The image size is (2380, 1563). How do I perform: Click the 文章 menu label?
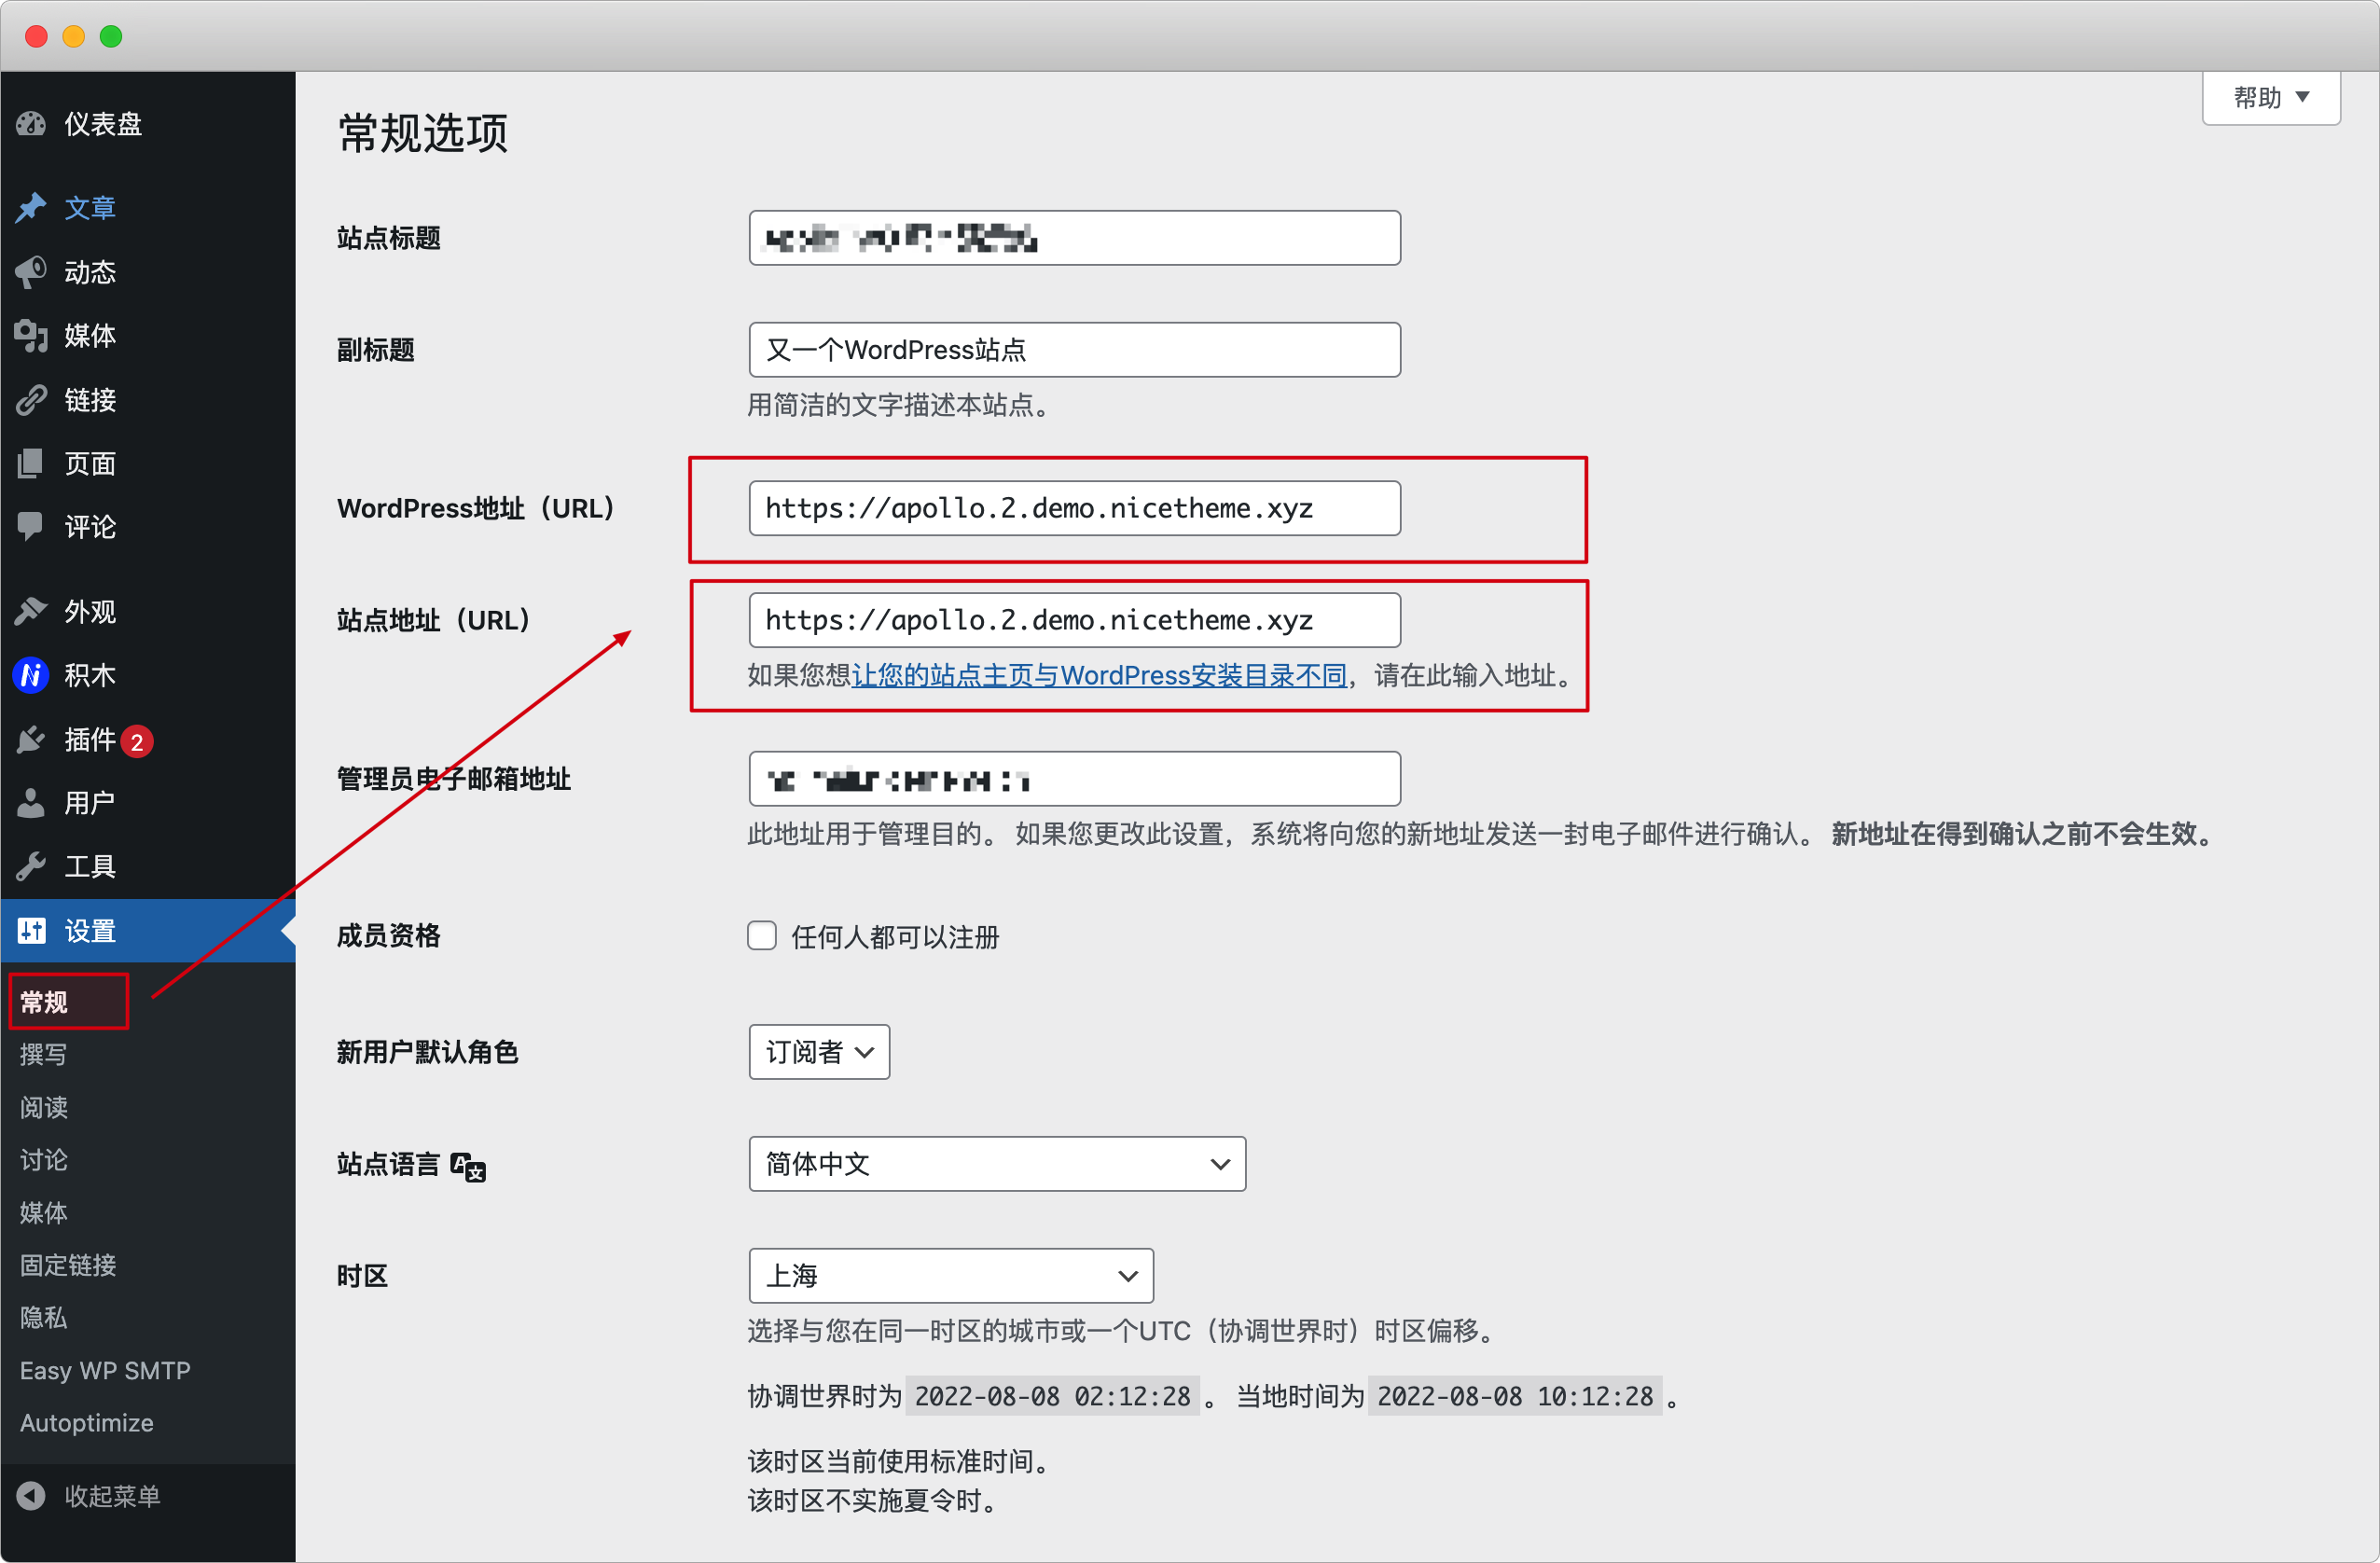tap(90, 208)
